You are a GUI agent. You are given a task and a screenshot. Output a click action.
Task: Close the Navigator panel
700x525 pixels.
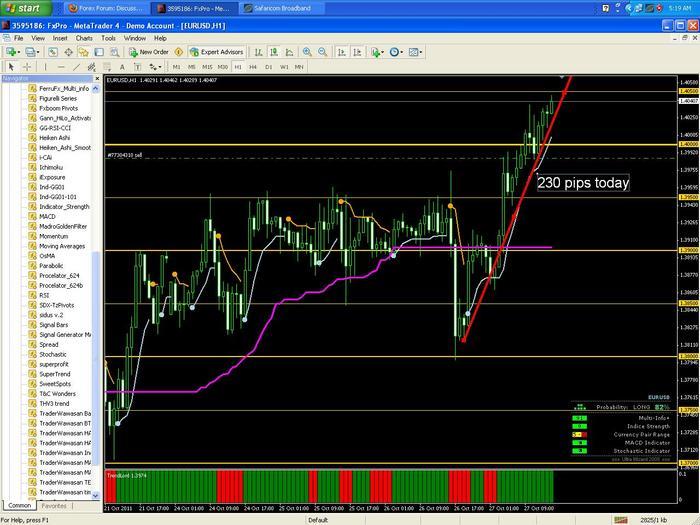pos(97,79)
